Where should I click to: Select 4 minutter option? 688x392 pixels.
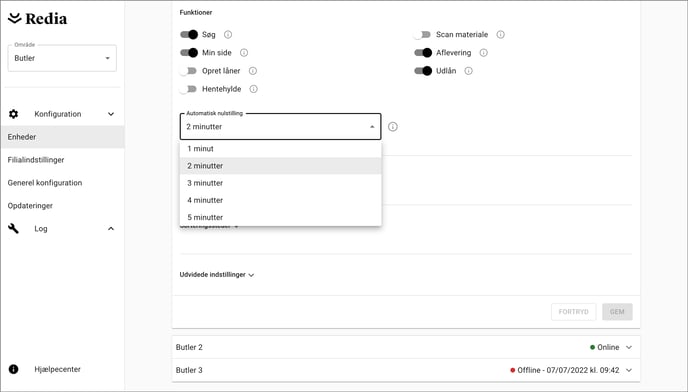pos(280,200)
